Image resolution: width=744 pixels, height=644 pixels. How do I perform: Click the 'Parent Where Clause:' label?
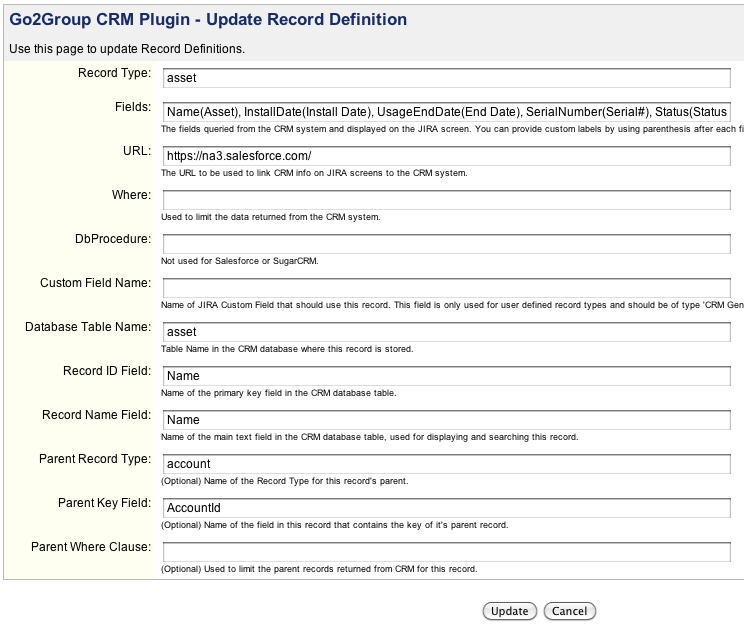[91, 547]
